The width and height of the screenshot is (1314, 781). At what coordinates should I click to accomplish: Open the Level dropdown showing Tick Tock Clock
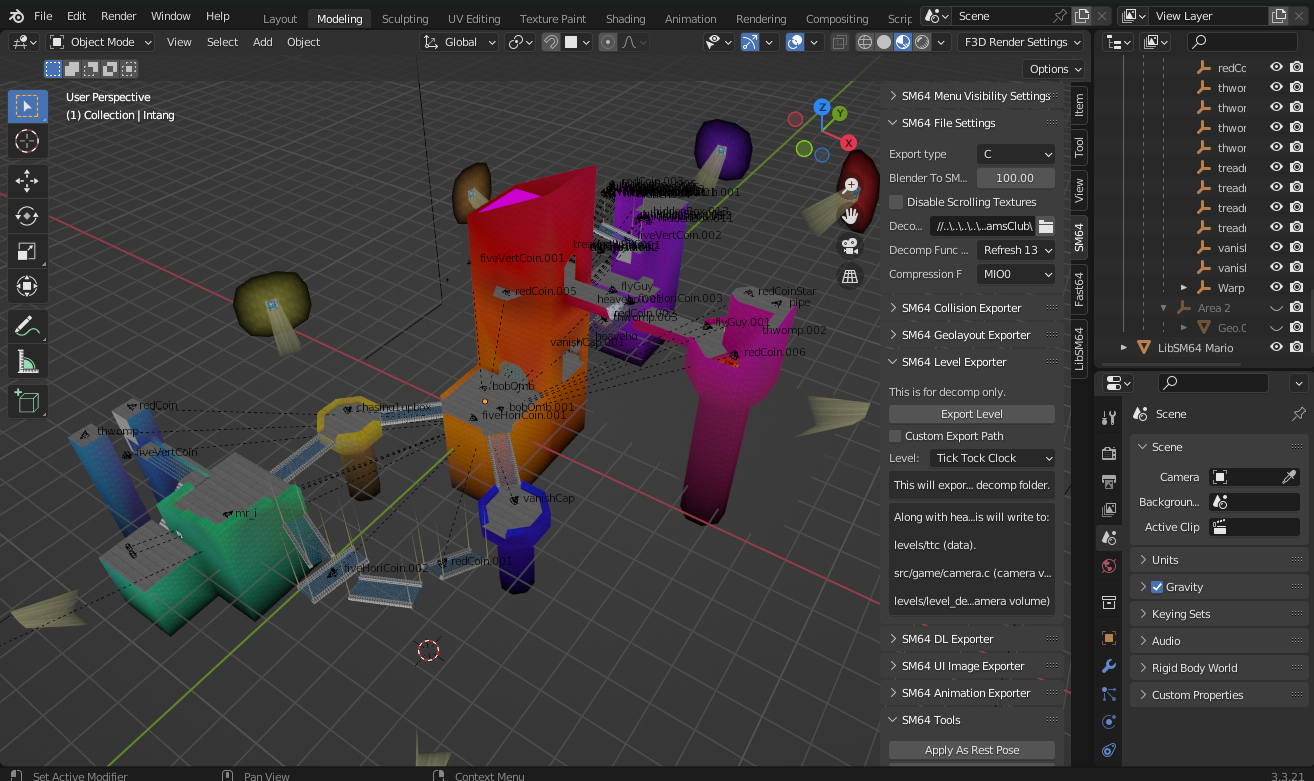pyautogui.click(x=992, y=458)
